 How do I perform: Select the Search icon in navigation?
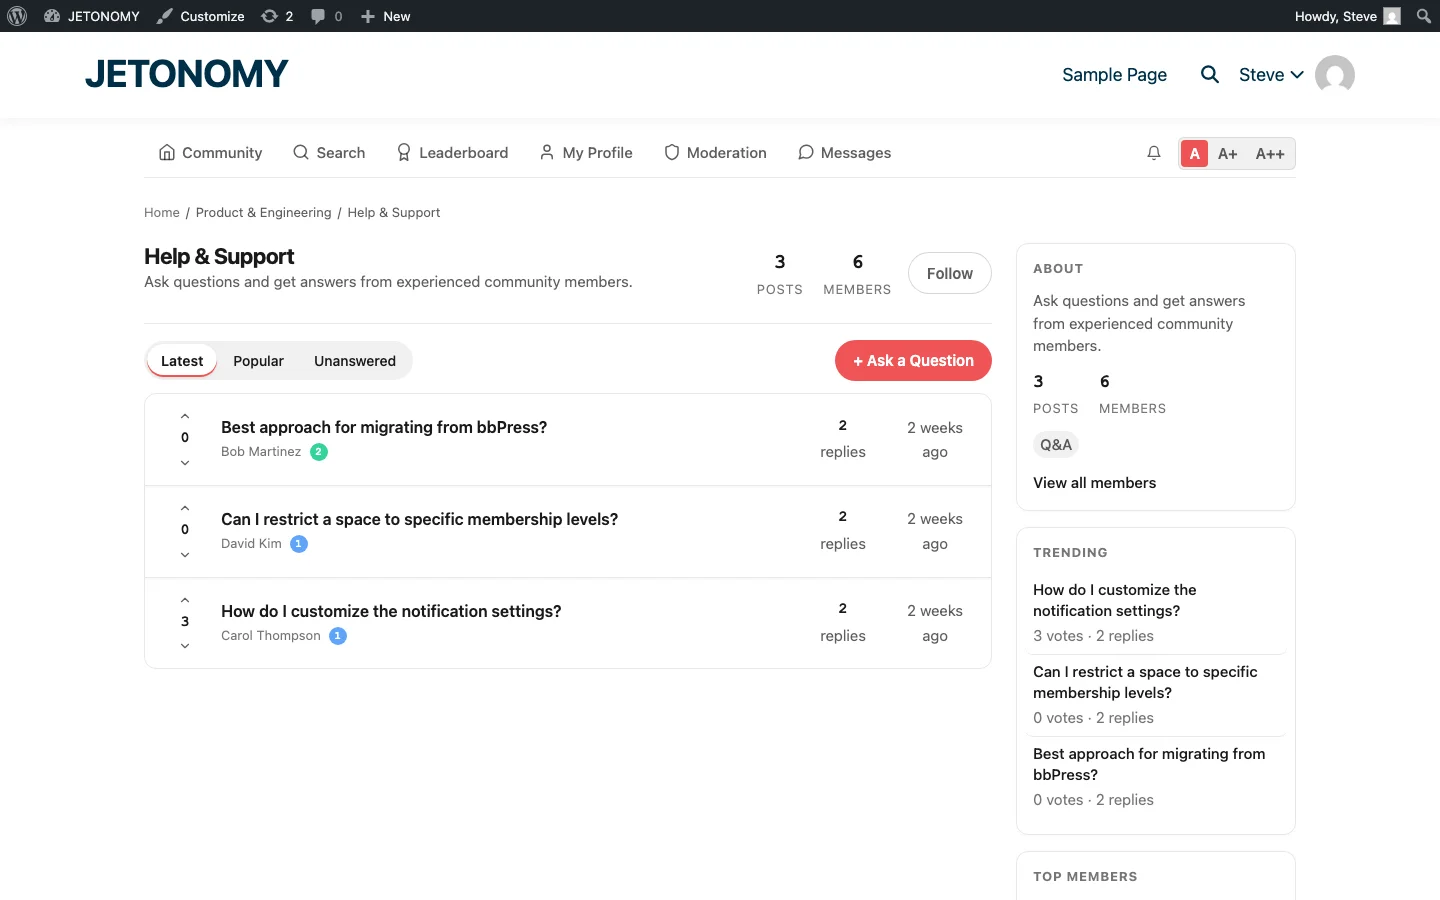click(301, 152)
